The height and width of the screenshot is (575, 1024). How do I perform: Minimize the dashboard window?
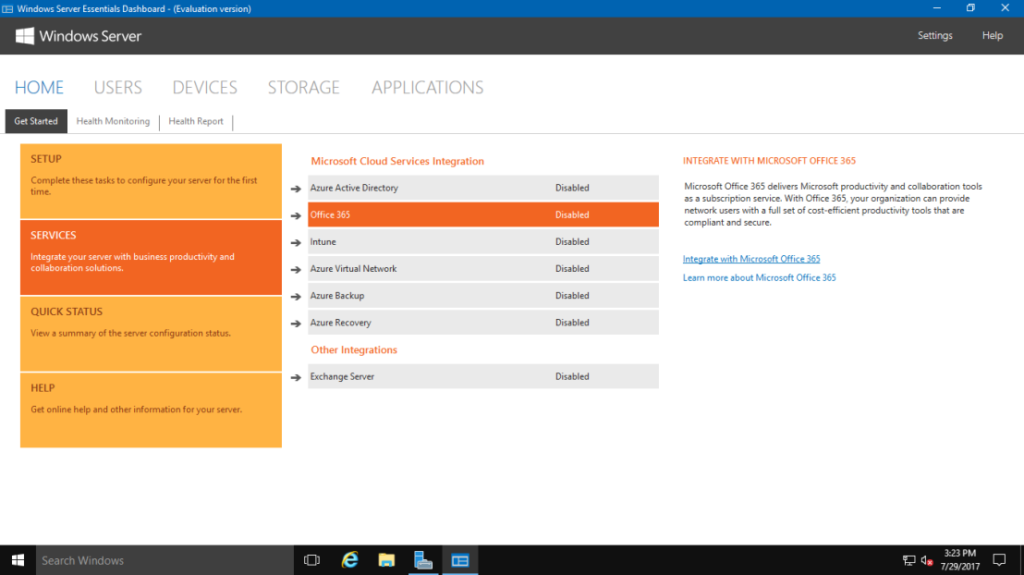[x=936, y=8]
